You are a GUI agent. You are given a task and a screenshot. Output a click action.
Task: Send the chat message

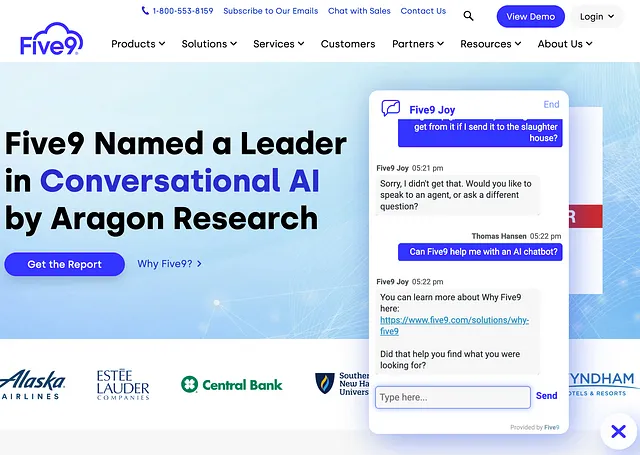(x=546, y=395)
